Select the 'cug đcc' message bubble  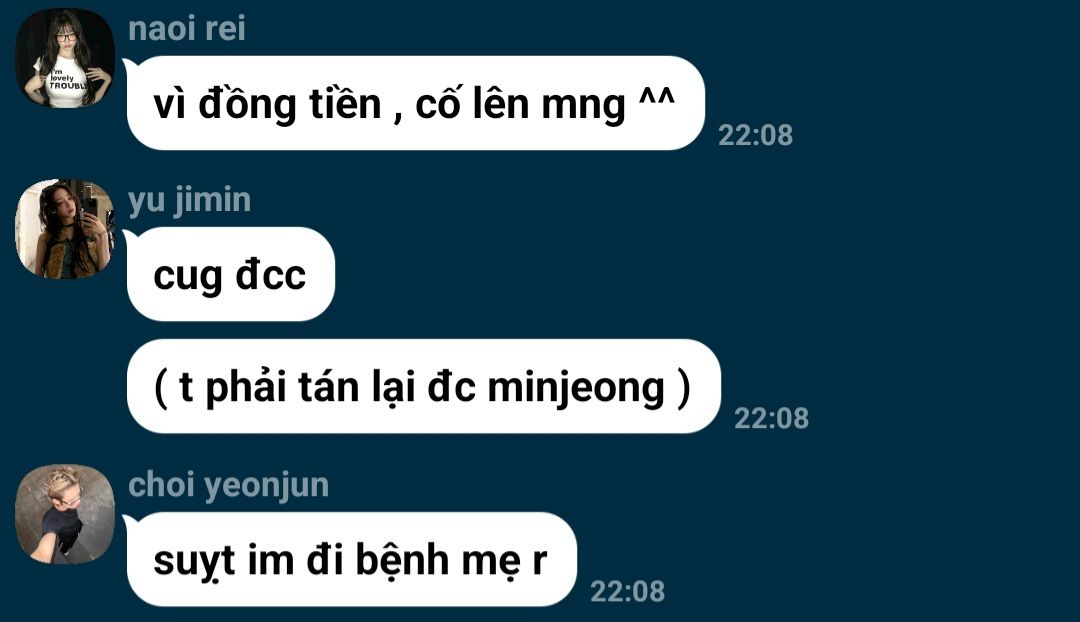[x=231, y=274]
